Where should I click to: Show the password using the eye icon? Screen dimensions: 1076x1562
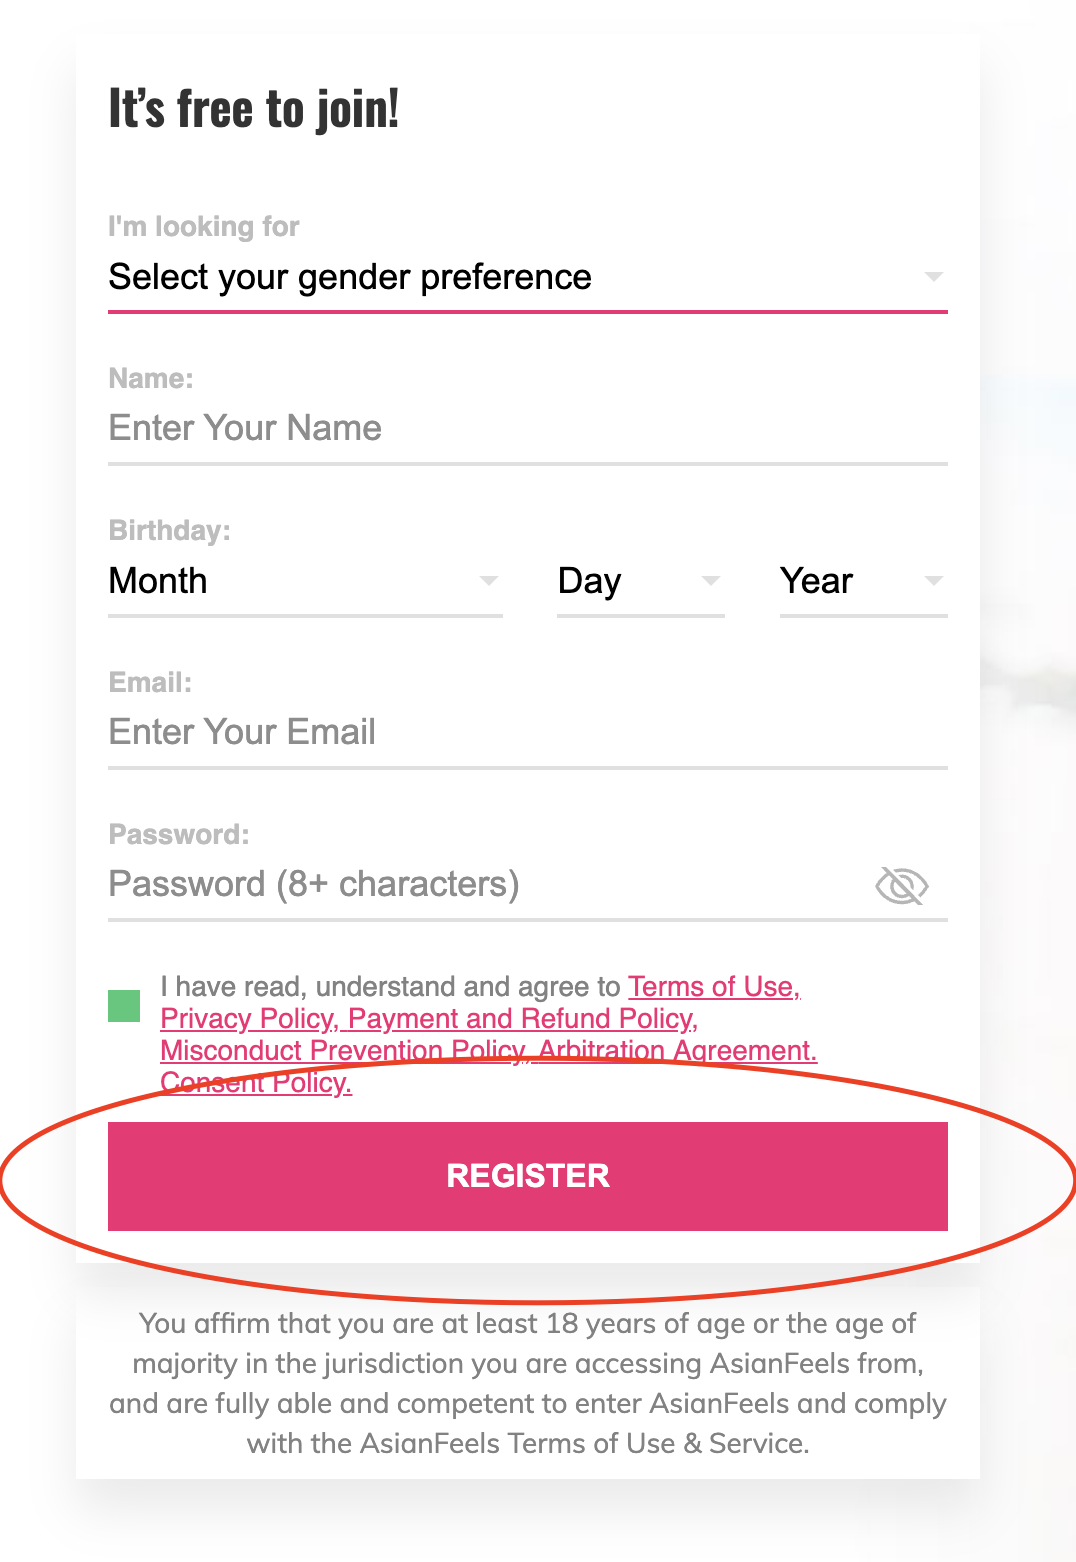tap(901, 884)
